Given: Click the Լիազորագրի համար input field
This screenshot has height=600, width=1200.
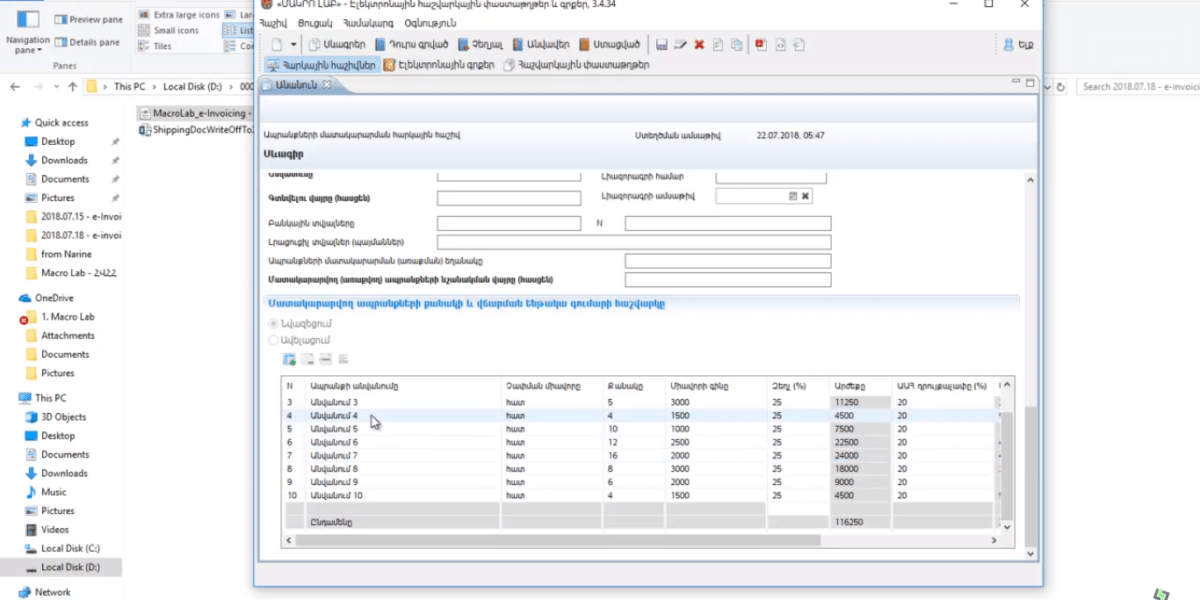Looking at the screenshot, I should pos(770,176).
